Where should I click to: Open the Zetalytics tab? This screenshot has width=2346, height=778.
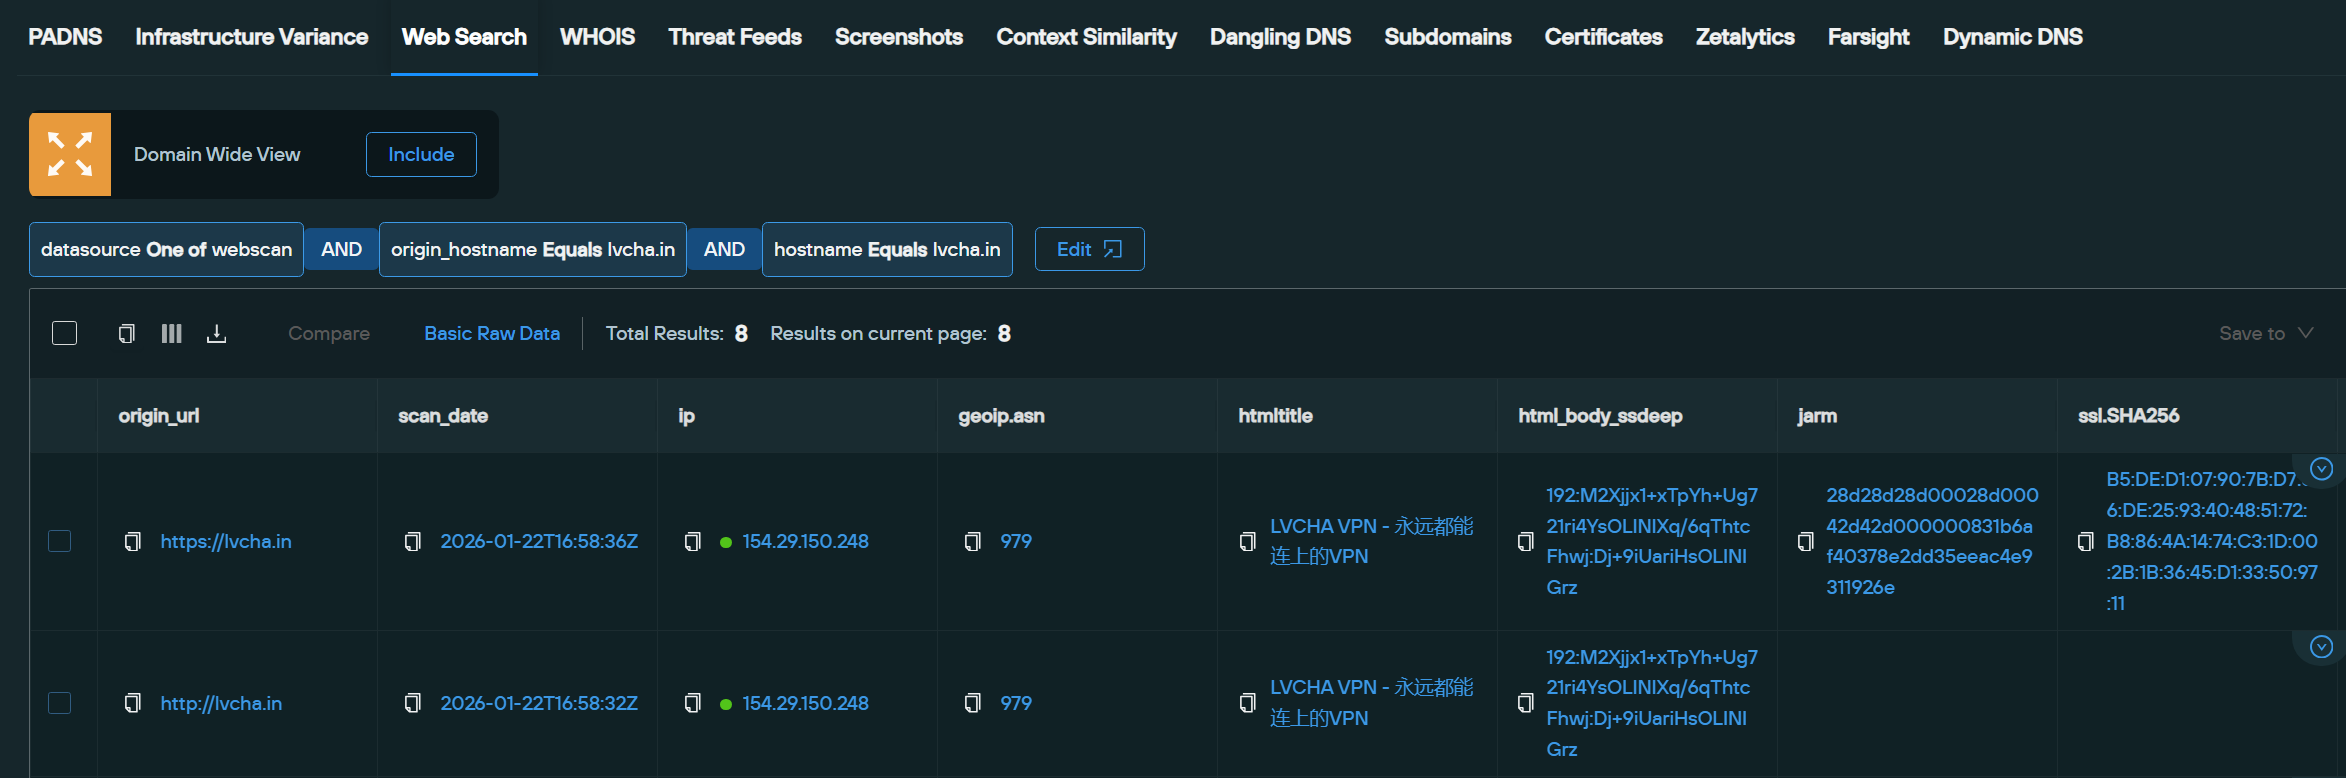point(1745,37)
